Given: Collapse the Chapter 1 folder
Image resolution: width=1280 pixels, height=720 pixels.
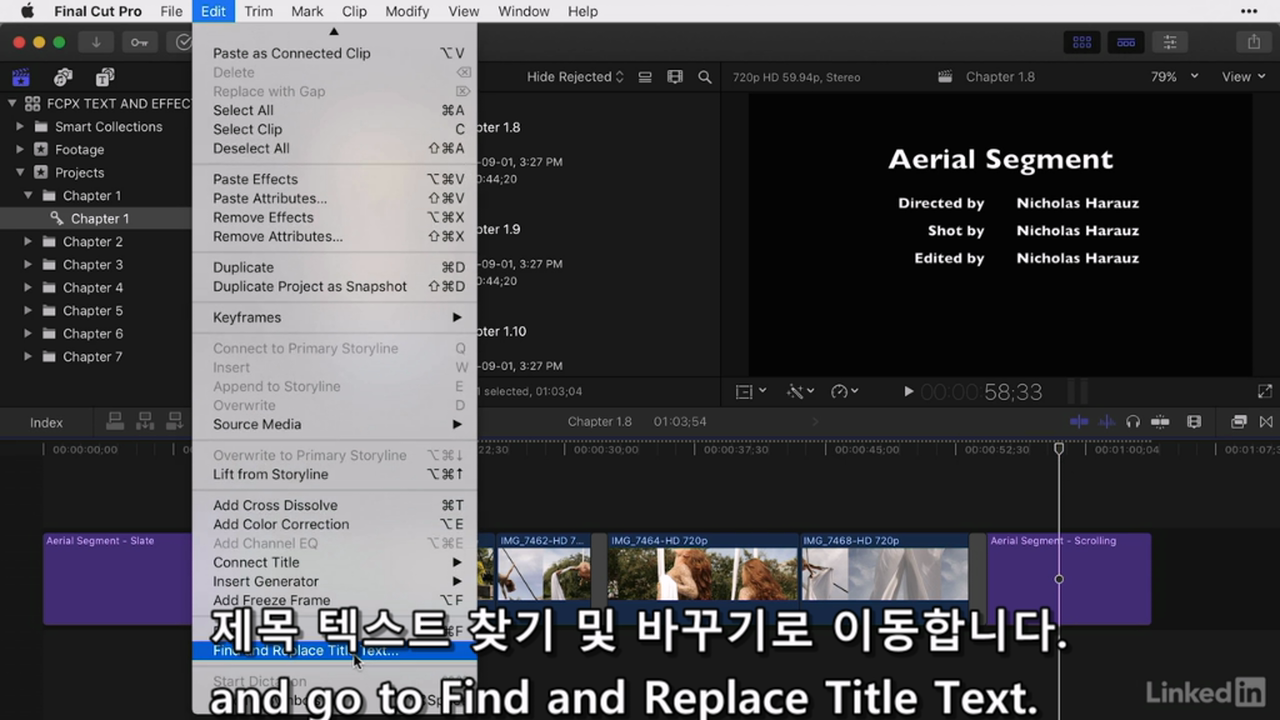Looking at the screenshot, I should coord(28,195).
